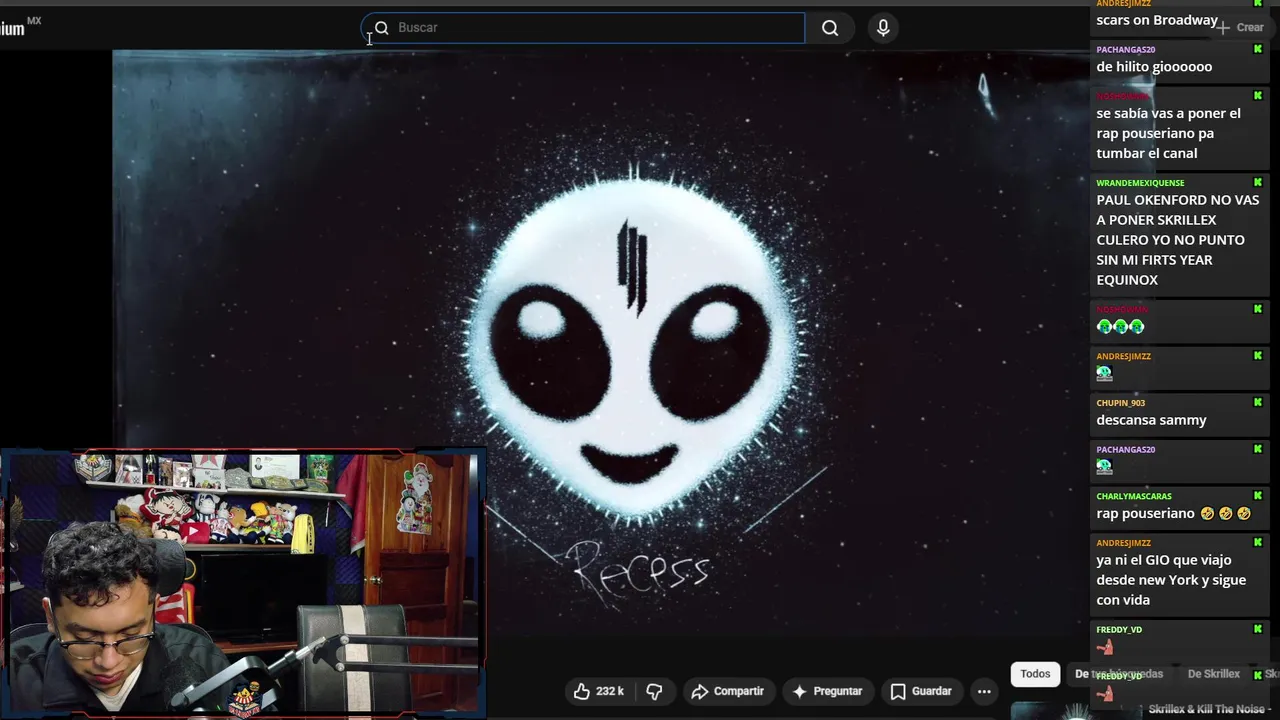The height and width of the screenshot is (720, 1280).
Task: Click the 'rap pouseriano' laughing emoji message
Action: point(1174,514)
